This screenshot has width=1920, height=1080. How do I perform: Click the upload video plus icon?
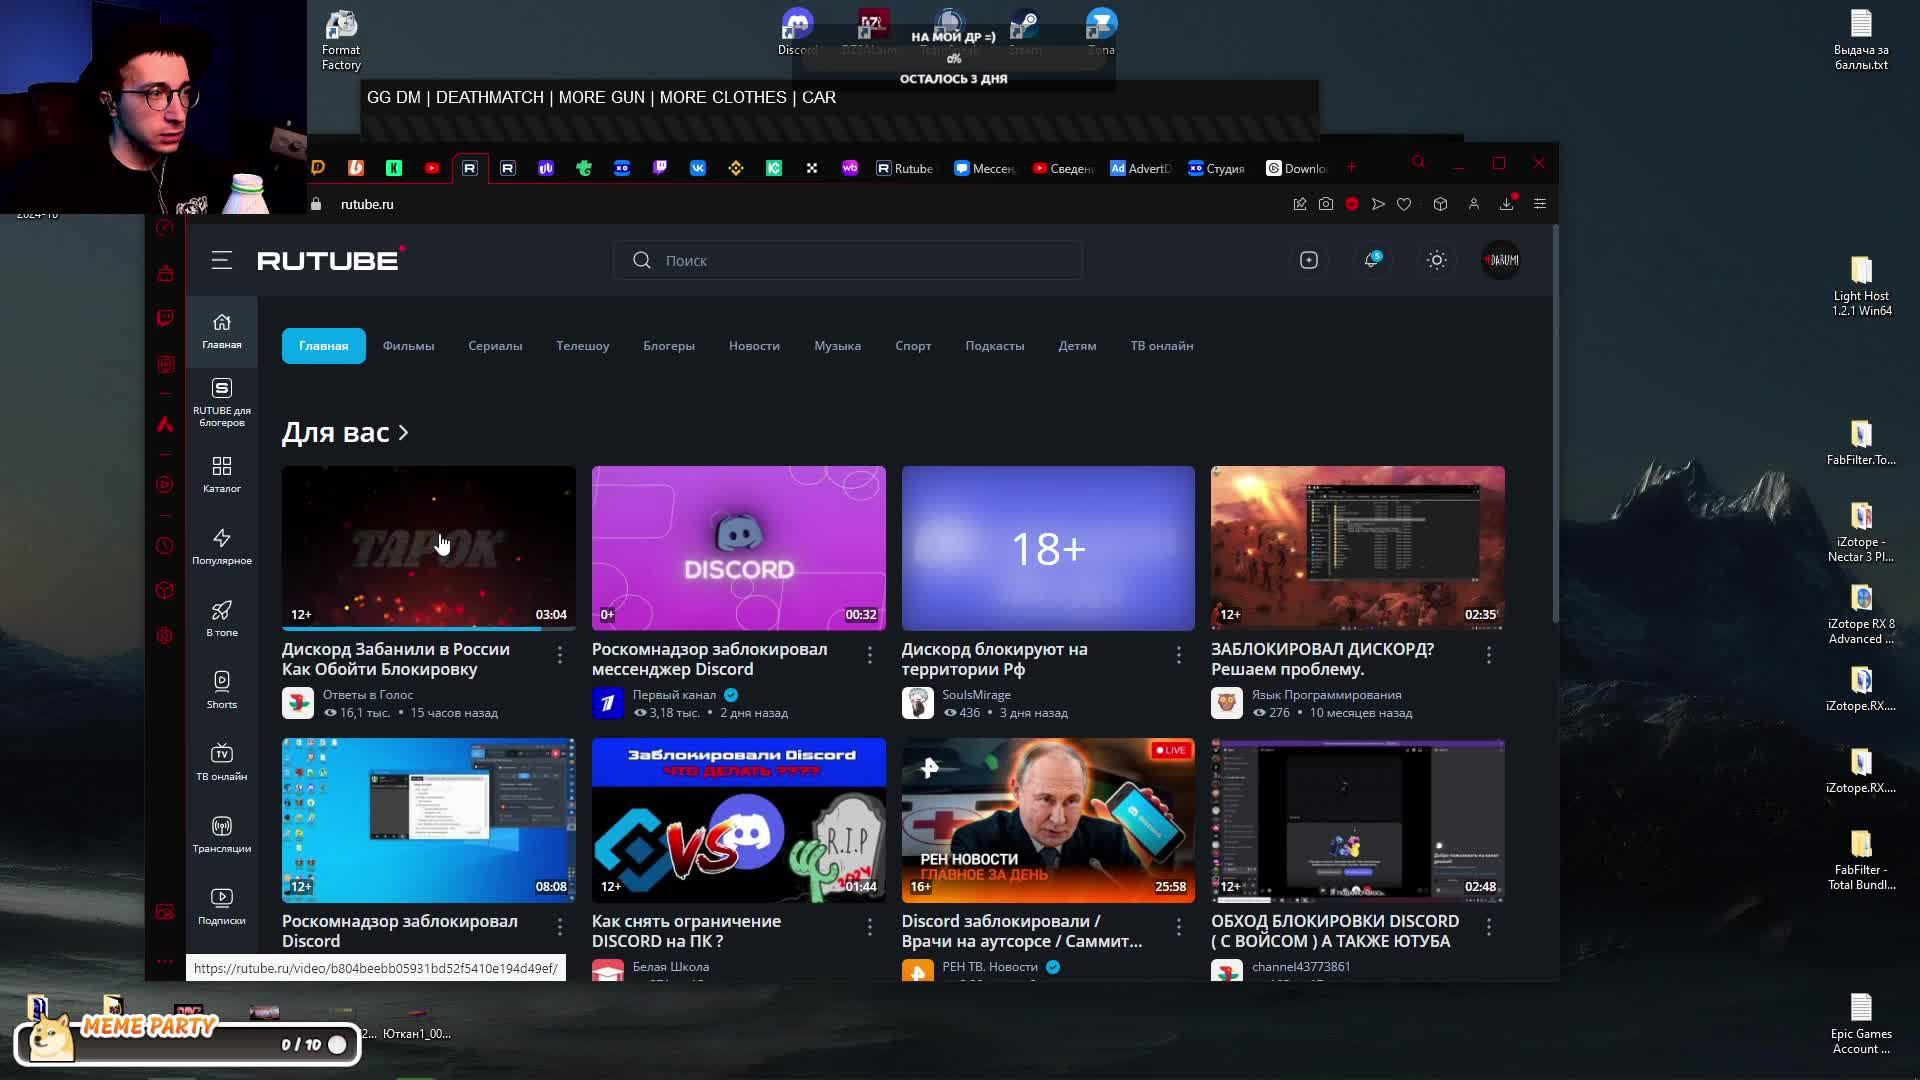click(x=1309, y=260)
